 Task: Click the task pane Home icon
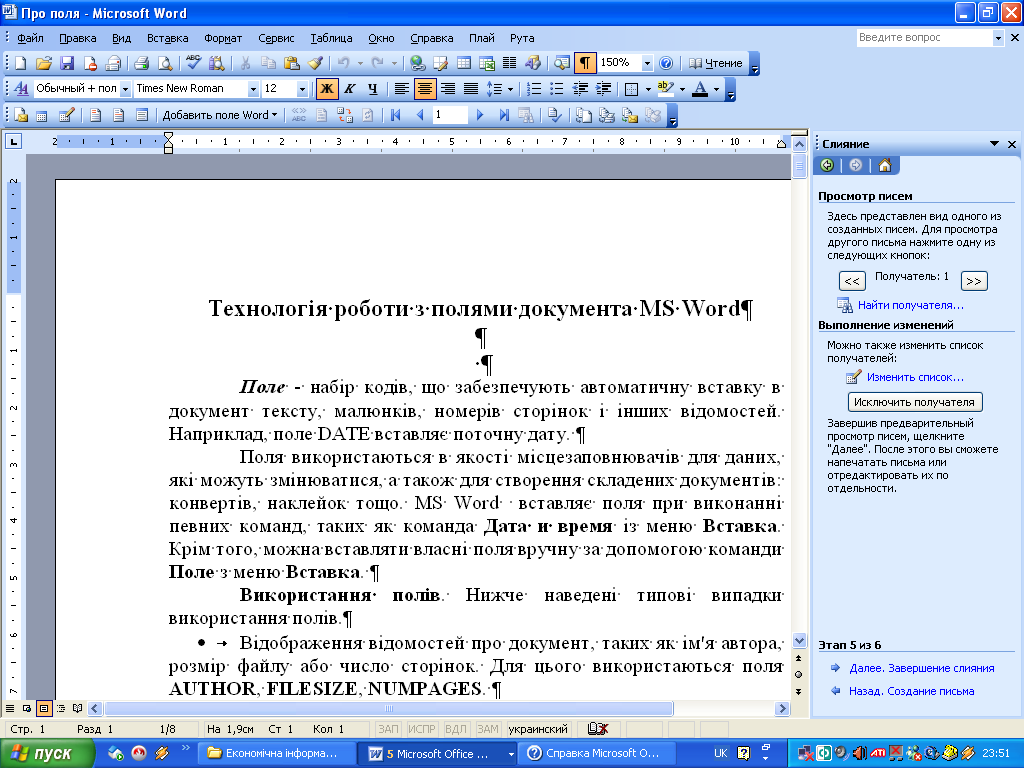click(885, 165)
